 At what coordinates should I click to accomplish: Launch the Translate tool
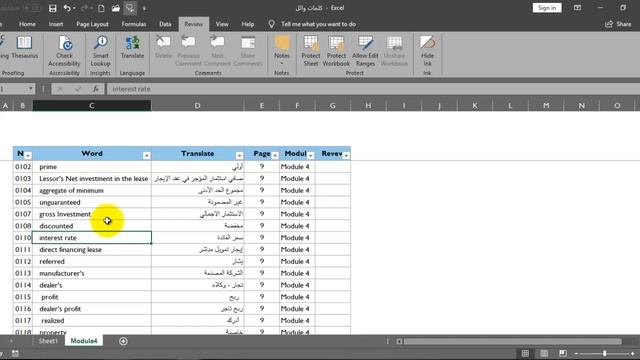tap(132, 47)
